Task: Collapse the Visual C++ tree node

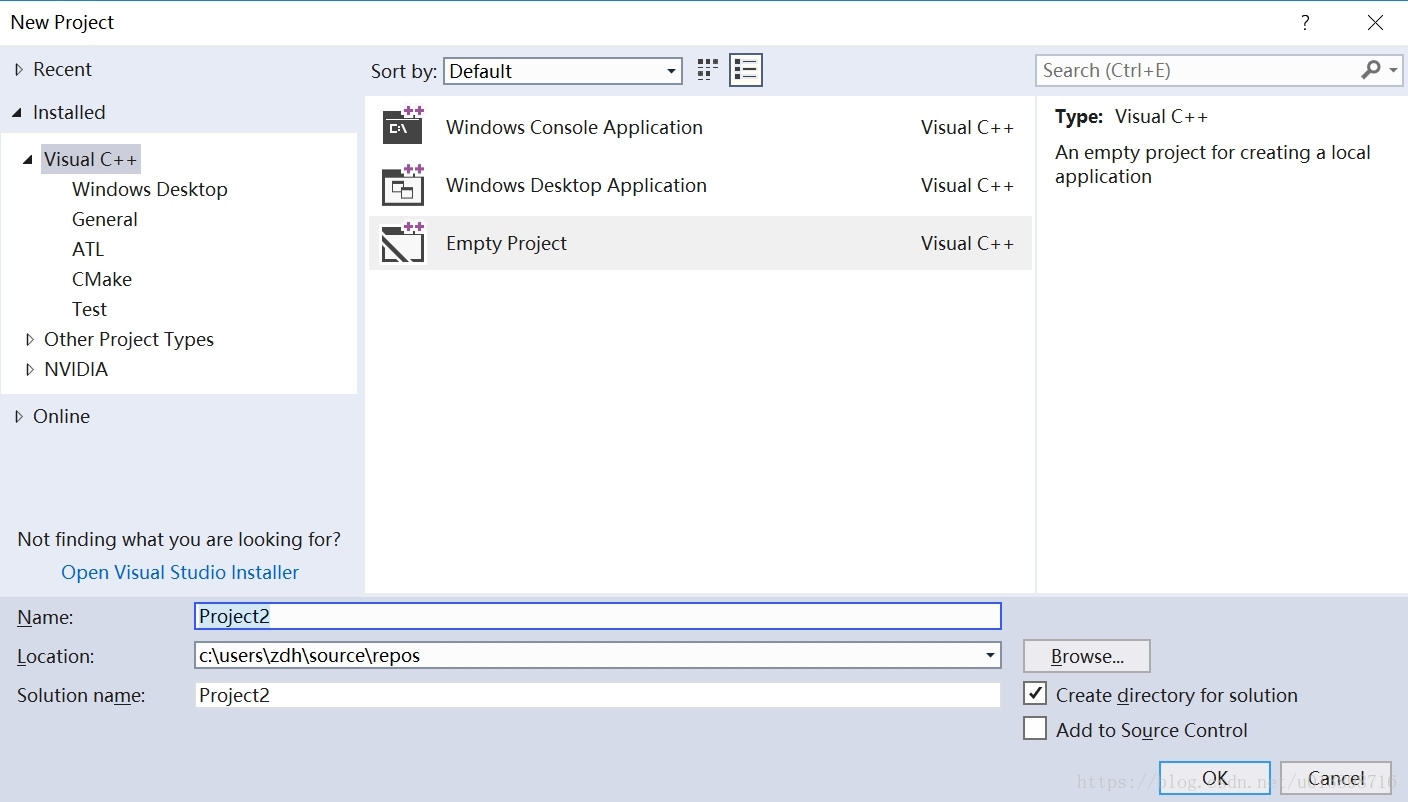Action: coord(28,160)
